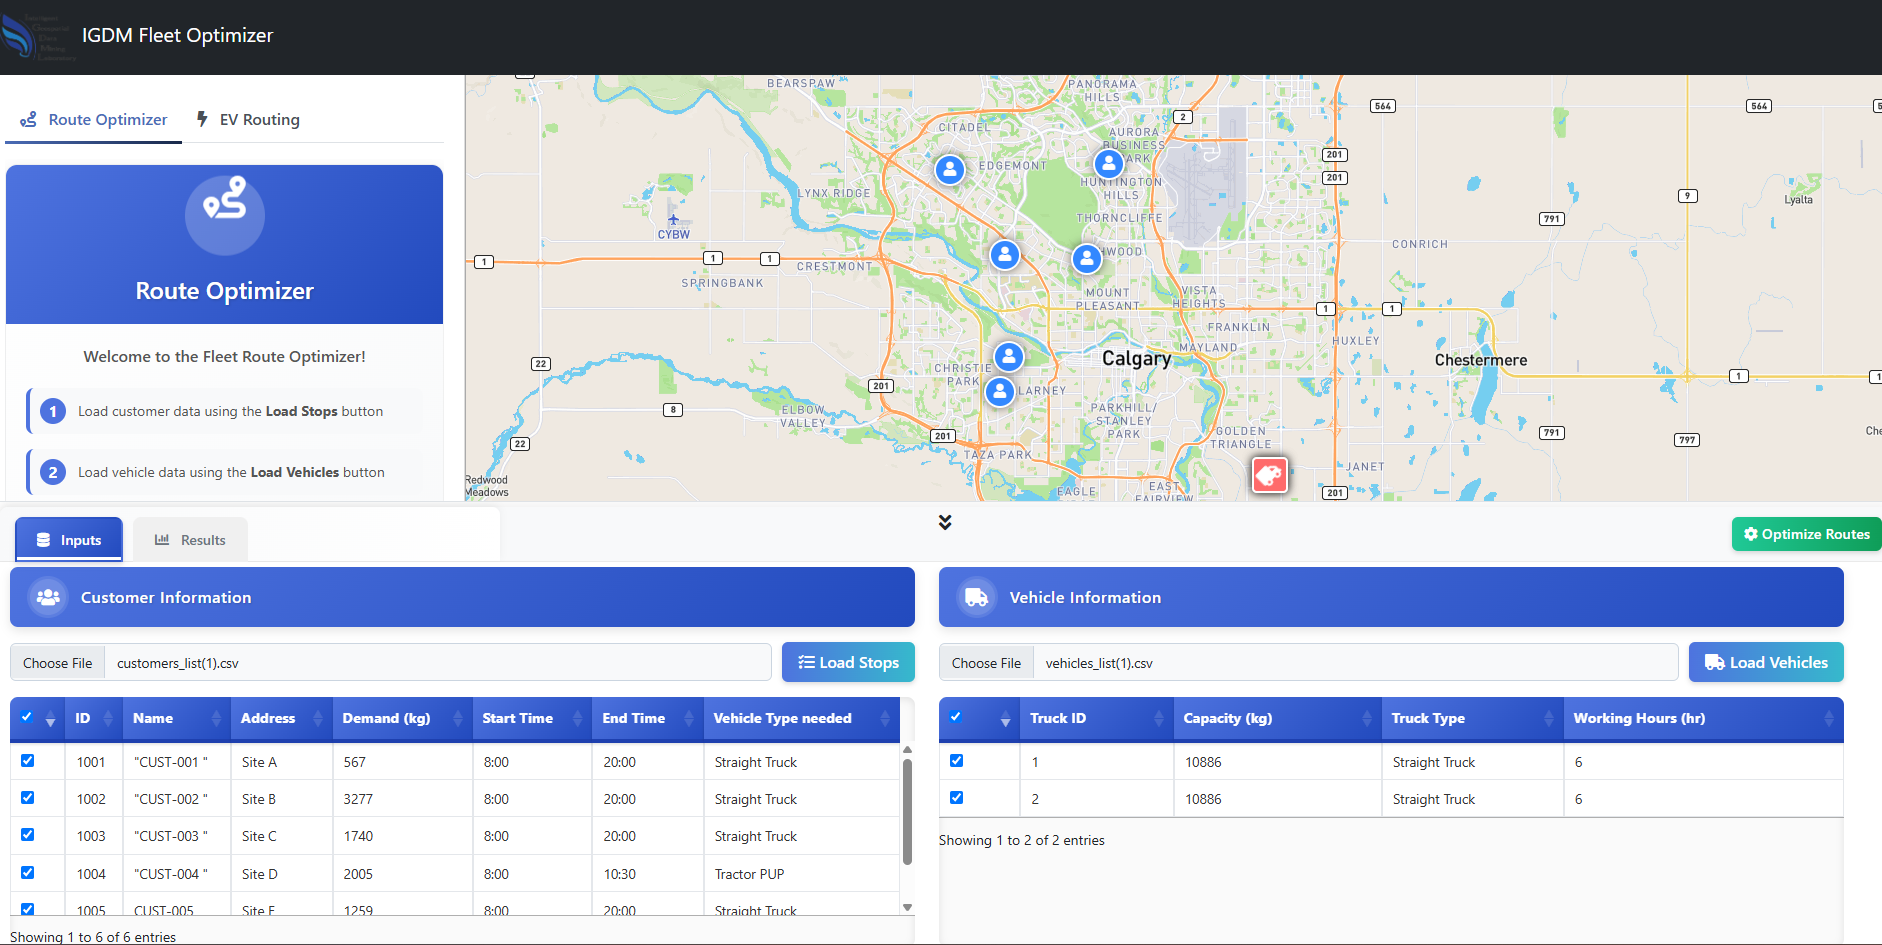Screen dimensions: 1882x945
Task: Toggle checkbox for Truck ID 2
Action: tap(956, 797)
